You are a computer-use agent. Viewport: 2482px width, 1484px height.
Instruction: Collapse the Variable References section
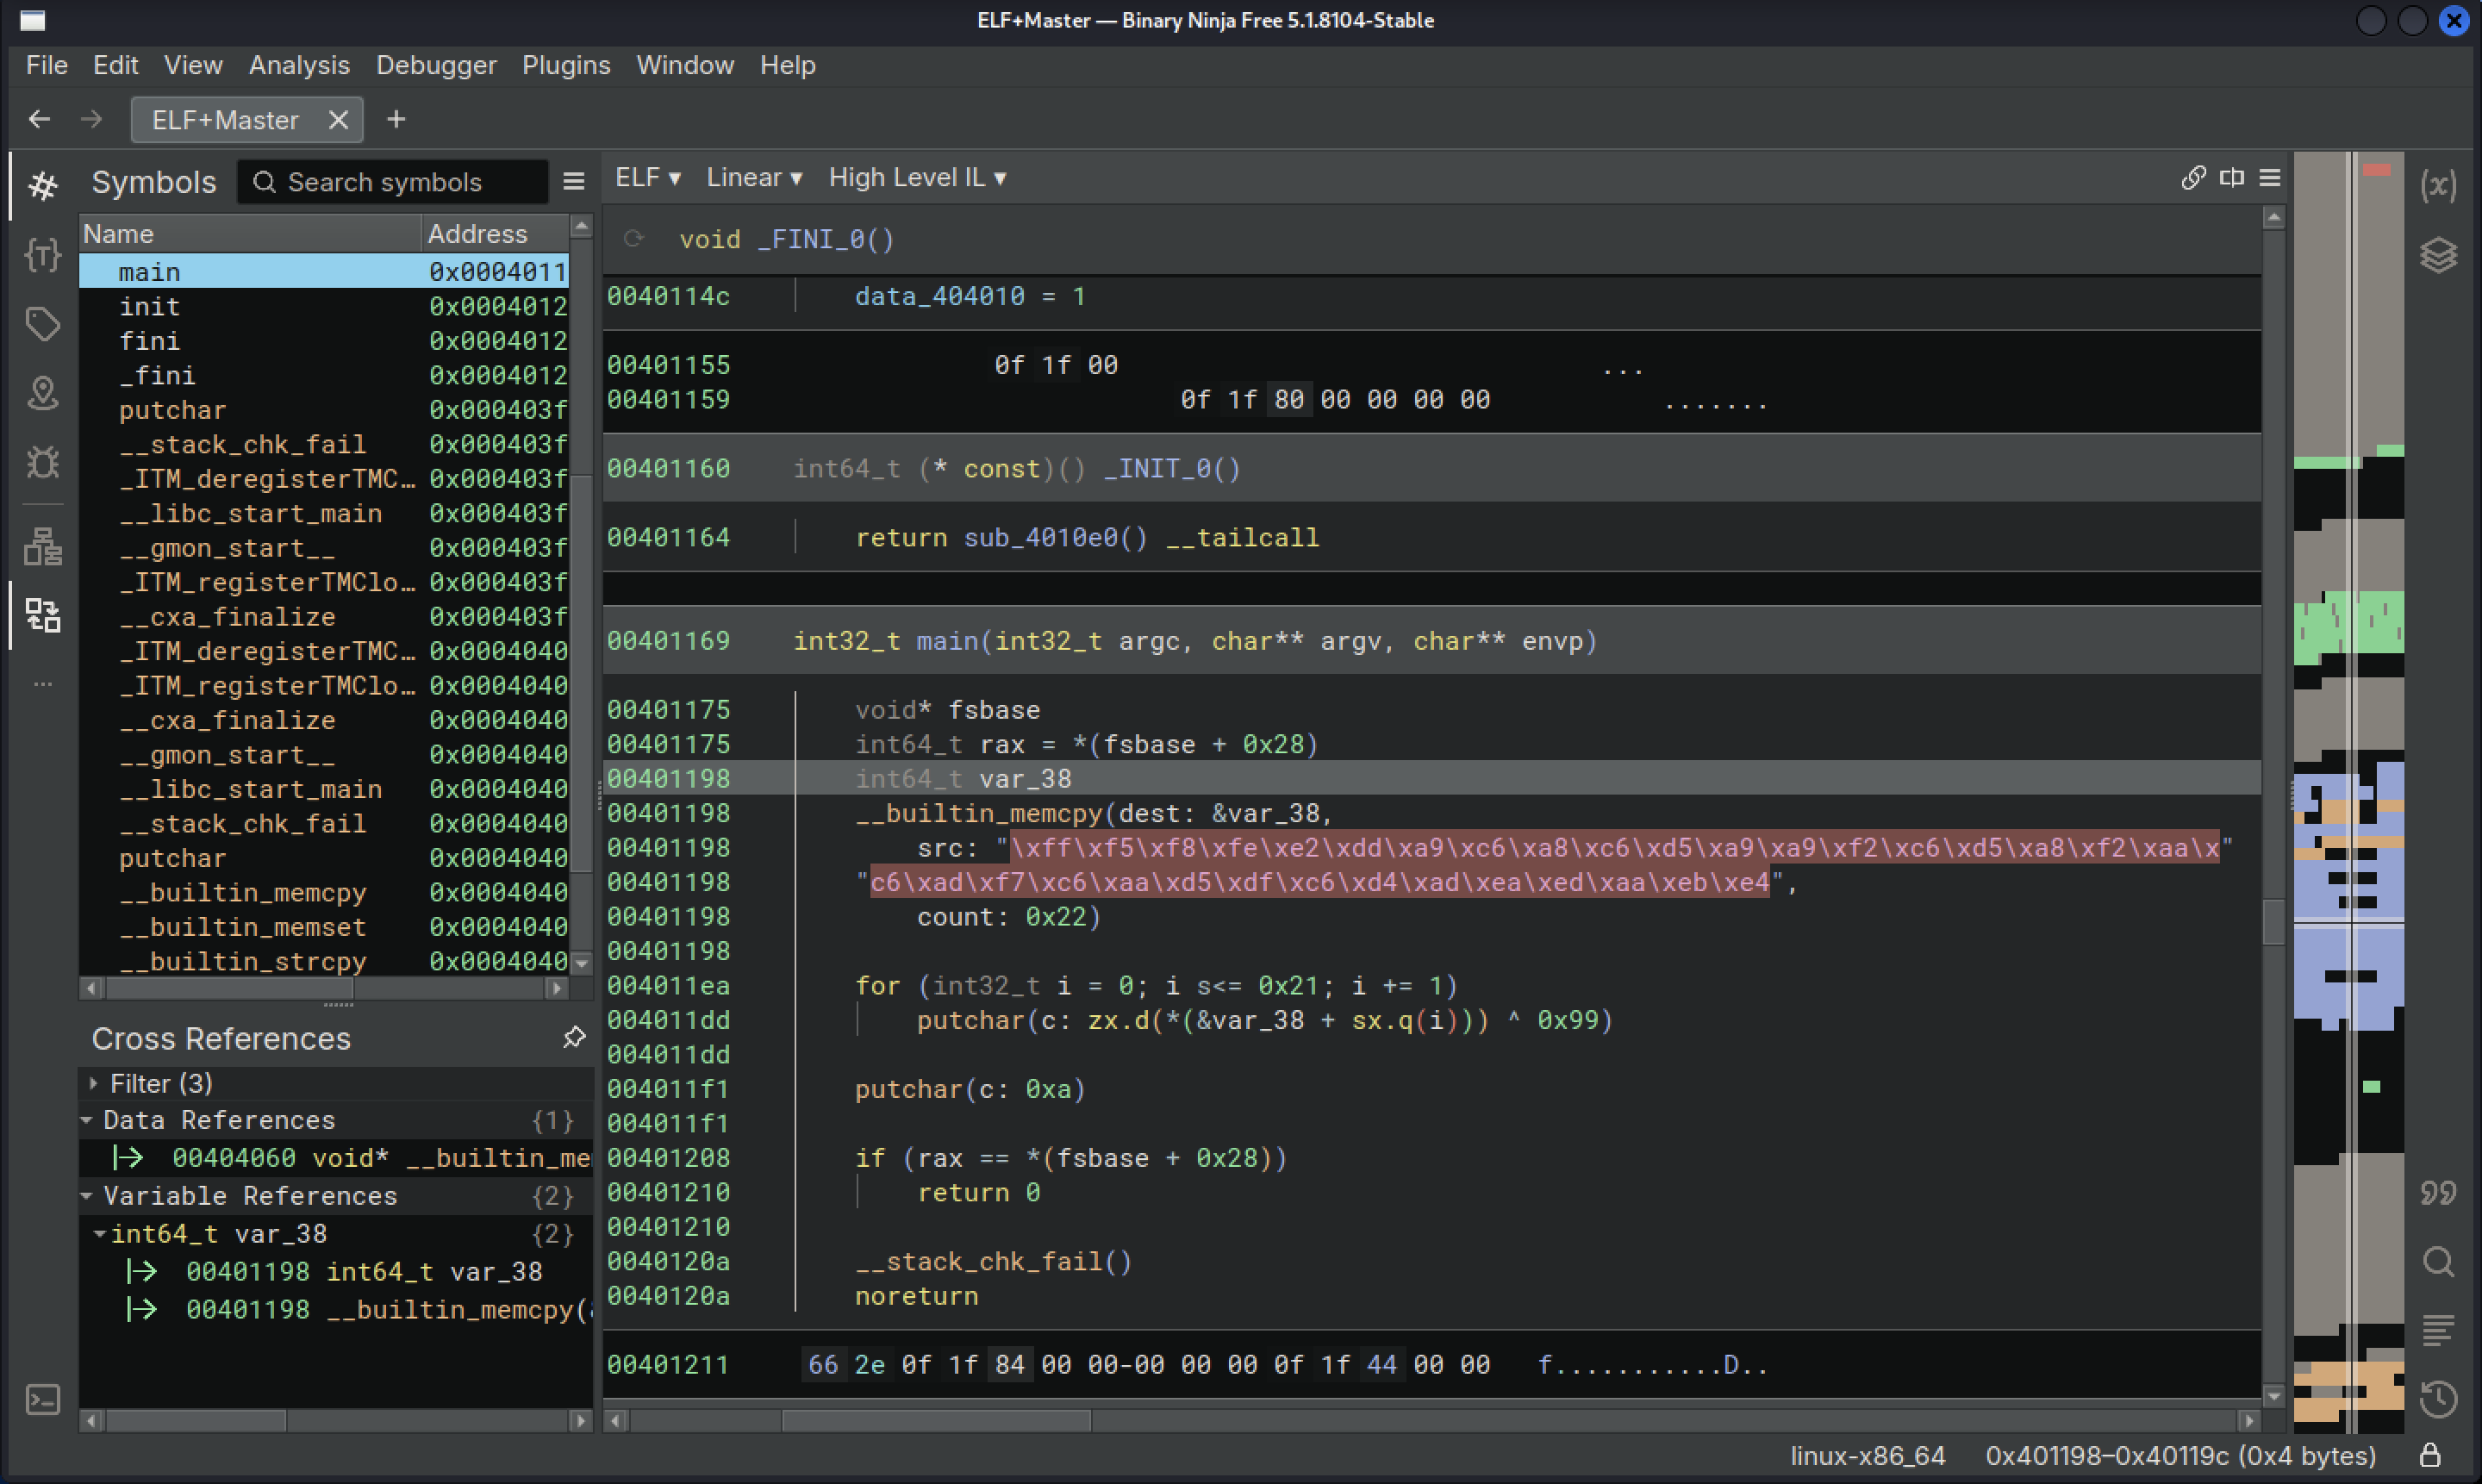87,1196
